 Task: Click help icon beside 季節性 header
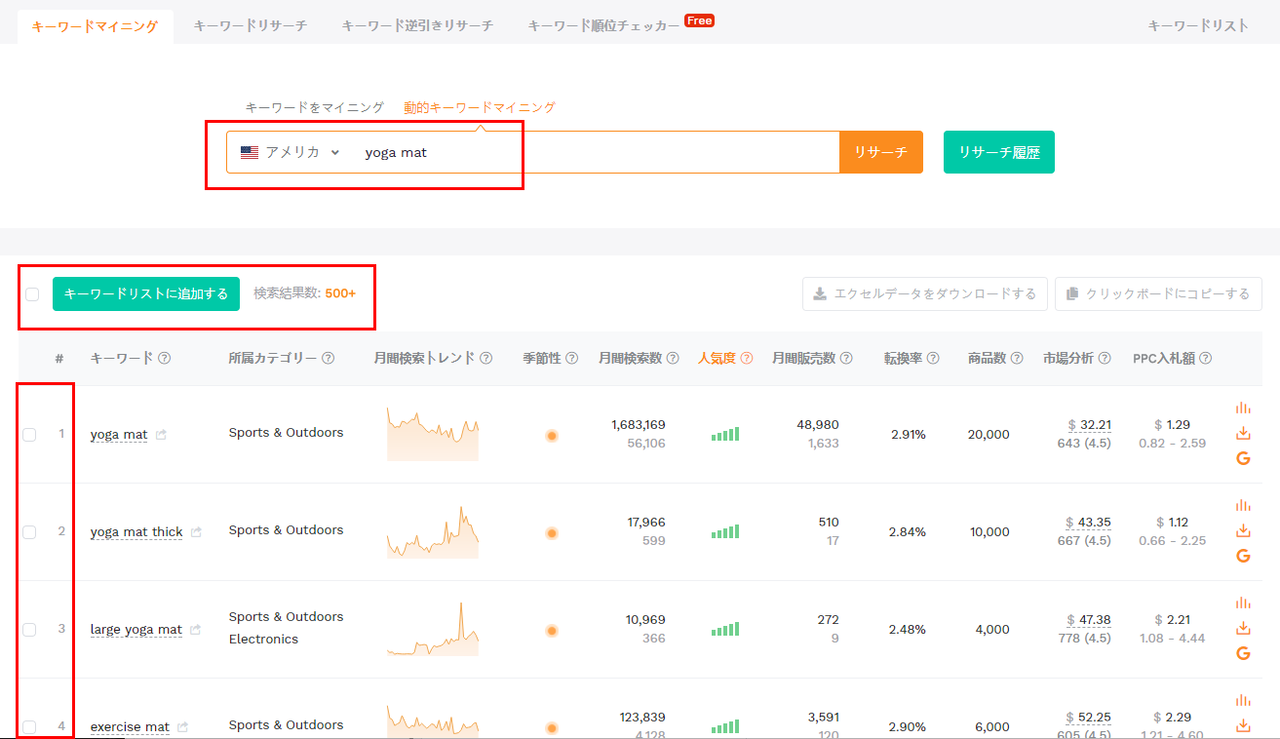click(x=572, y=358)
